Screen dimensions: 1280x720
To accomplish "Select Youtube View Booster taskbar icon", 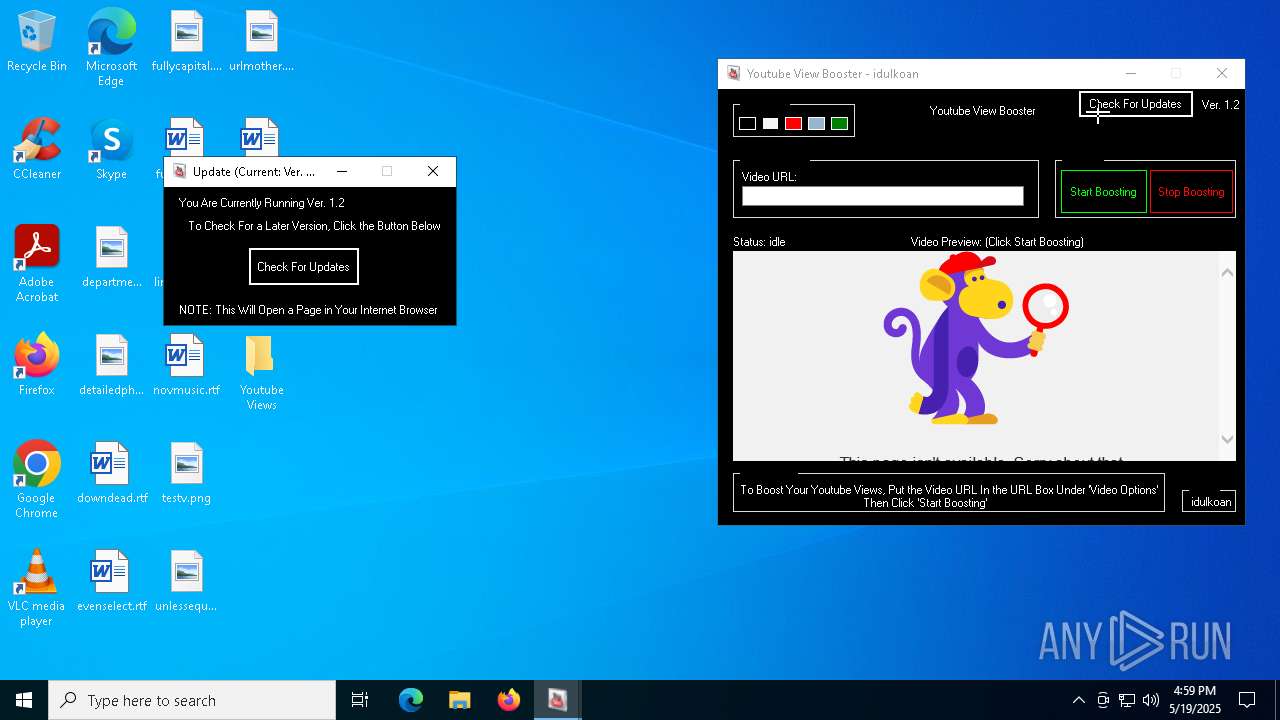I will 558,700.
